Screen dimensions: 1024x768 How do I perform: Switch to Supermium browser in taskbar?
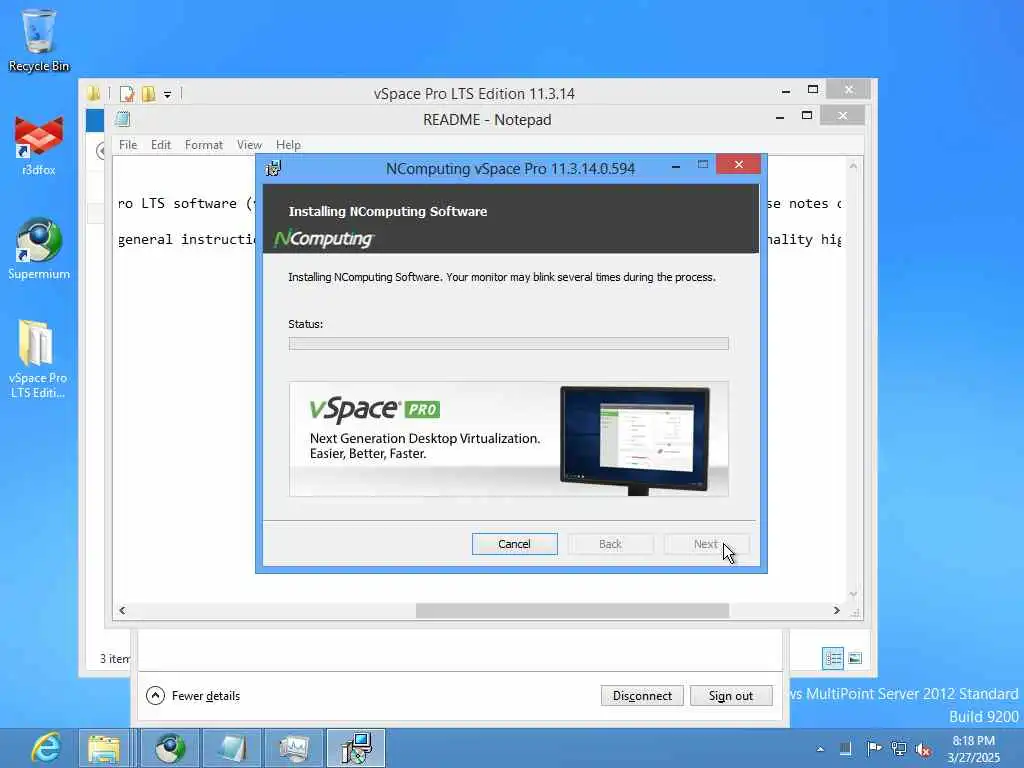pyautogui.click(x=170, y=748)
